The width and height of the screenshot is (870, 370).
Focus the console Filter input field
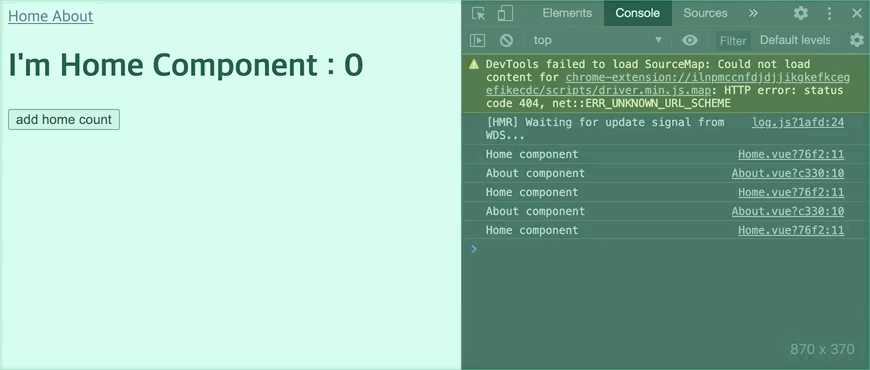pos(733,40)
